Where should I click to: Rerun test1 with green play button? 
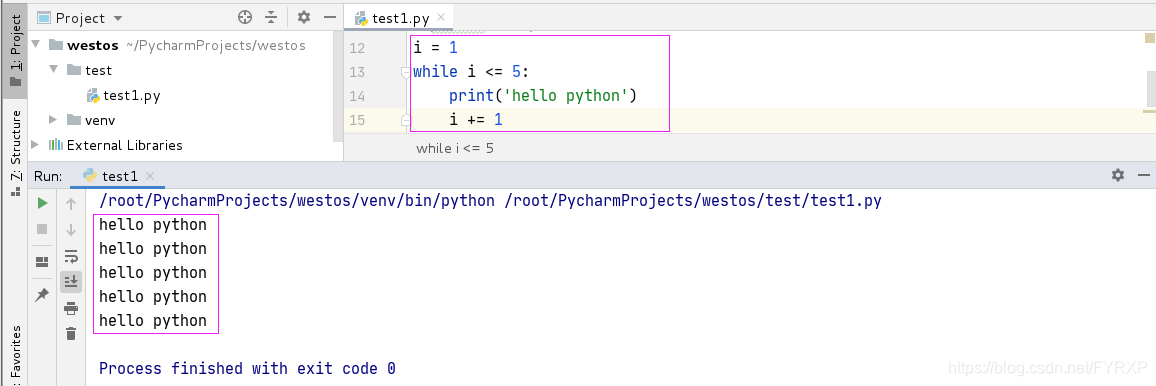tap(42, 203)
